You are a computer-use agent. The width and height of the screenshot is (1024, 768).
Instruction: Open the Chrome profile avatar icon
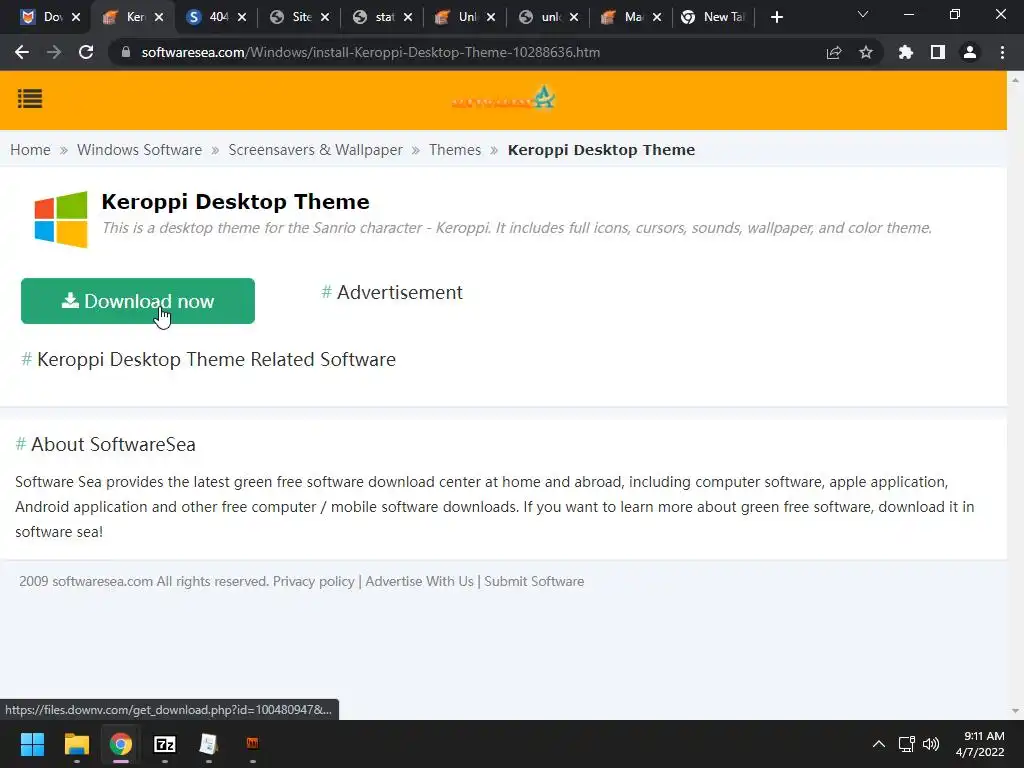point(970,52)
